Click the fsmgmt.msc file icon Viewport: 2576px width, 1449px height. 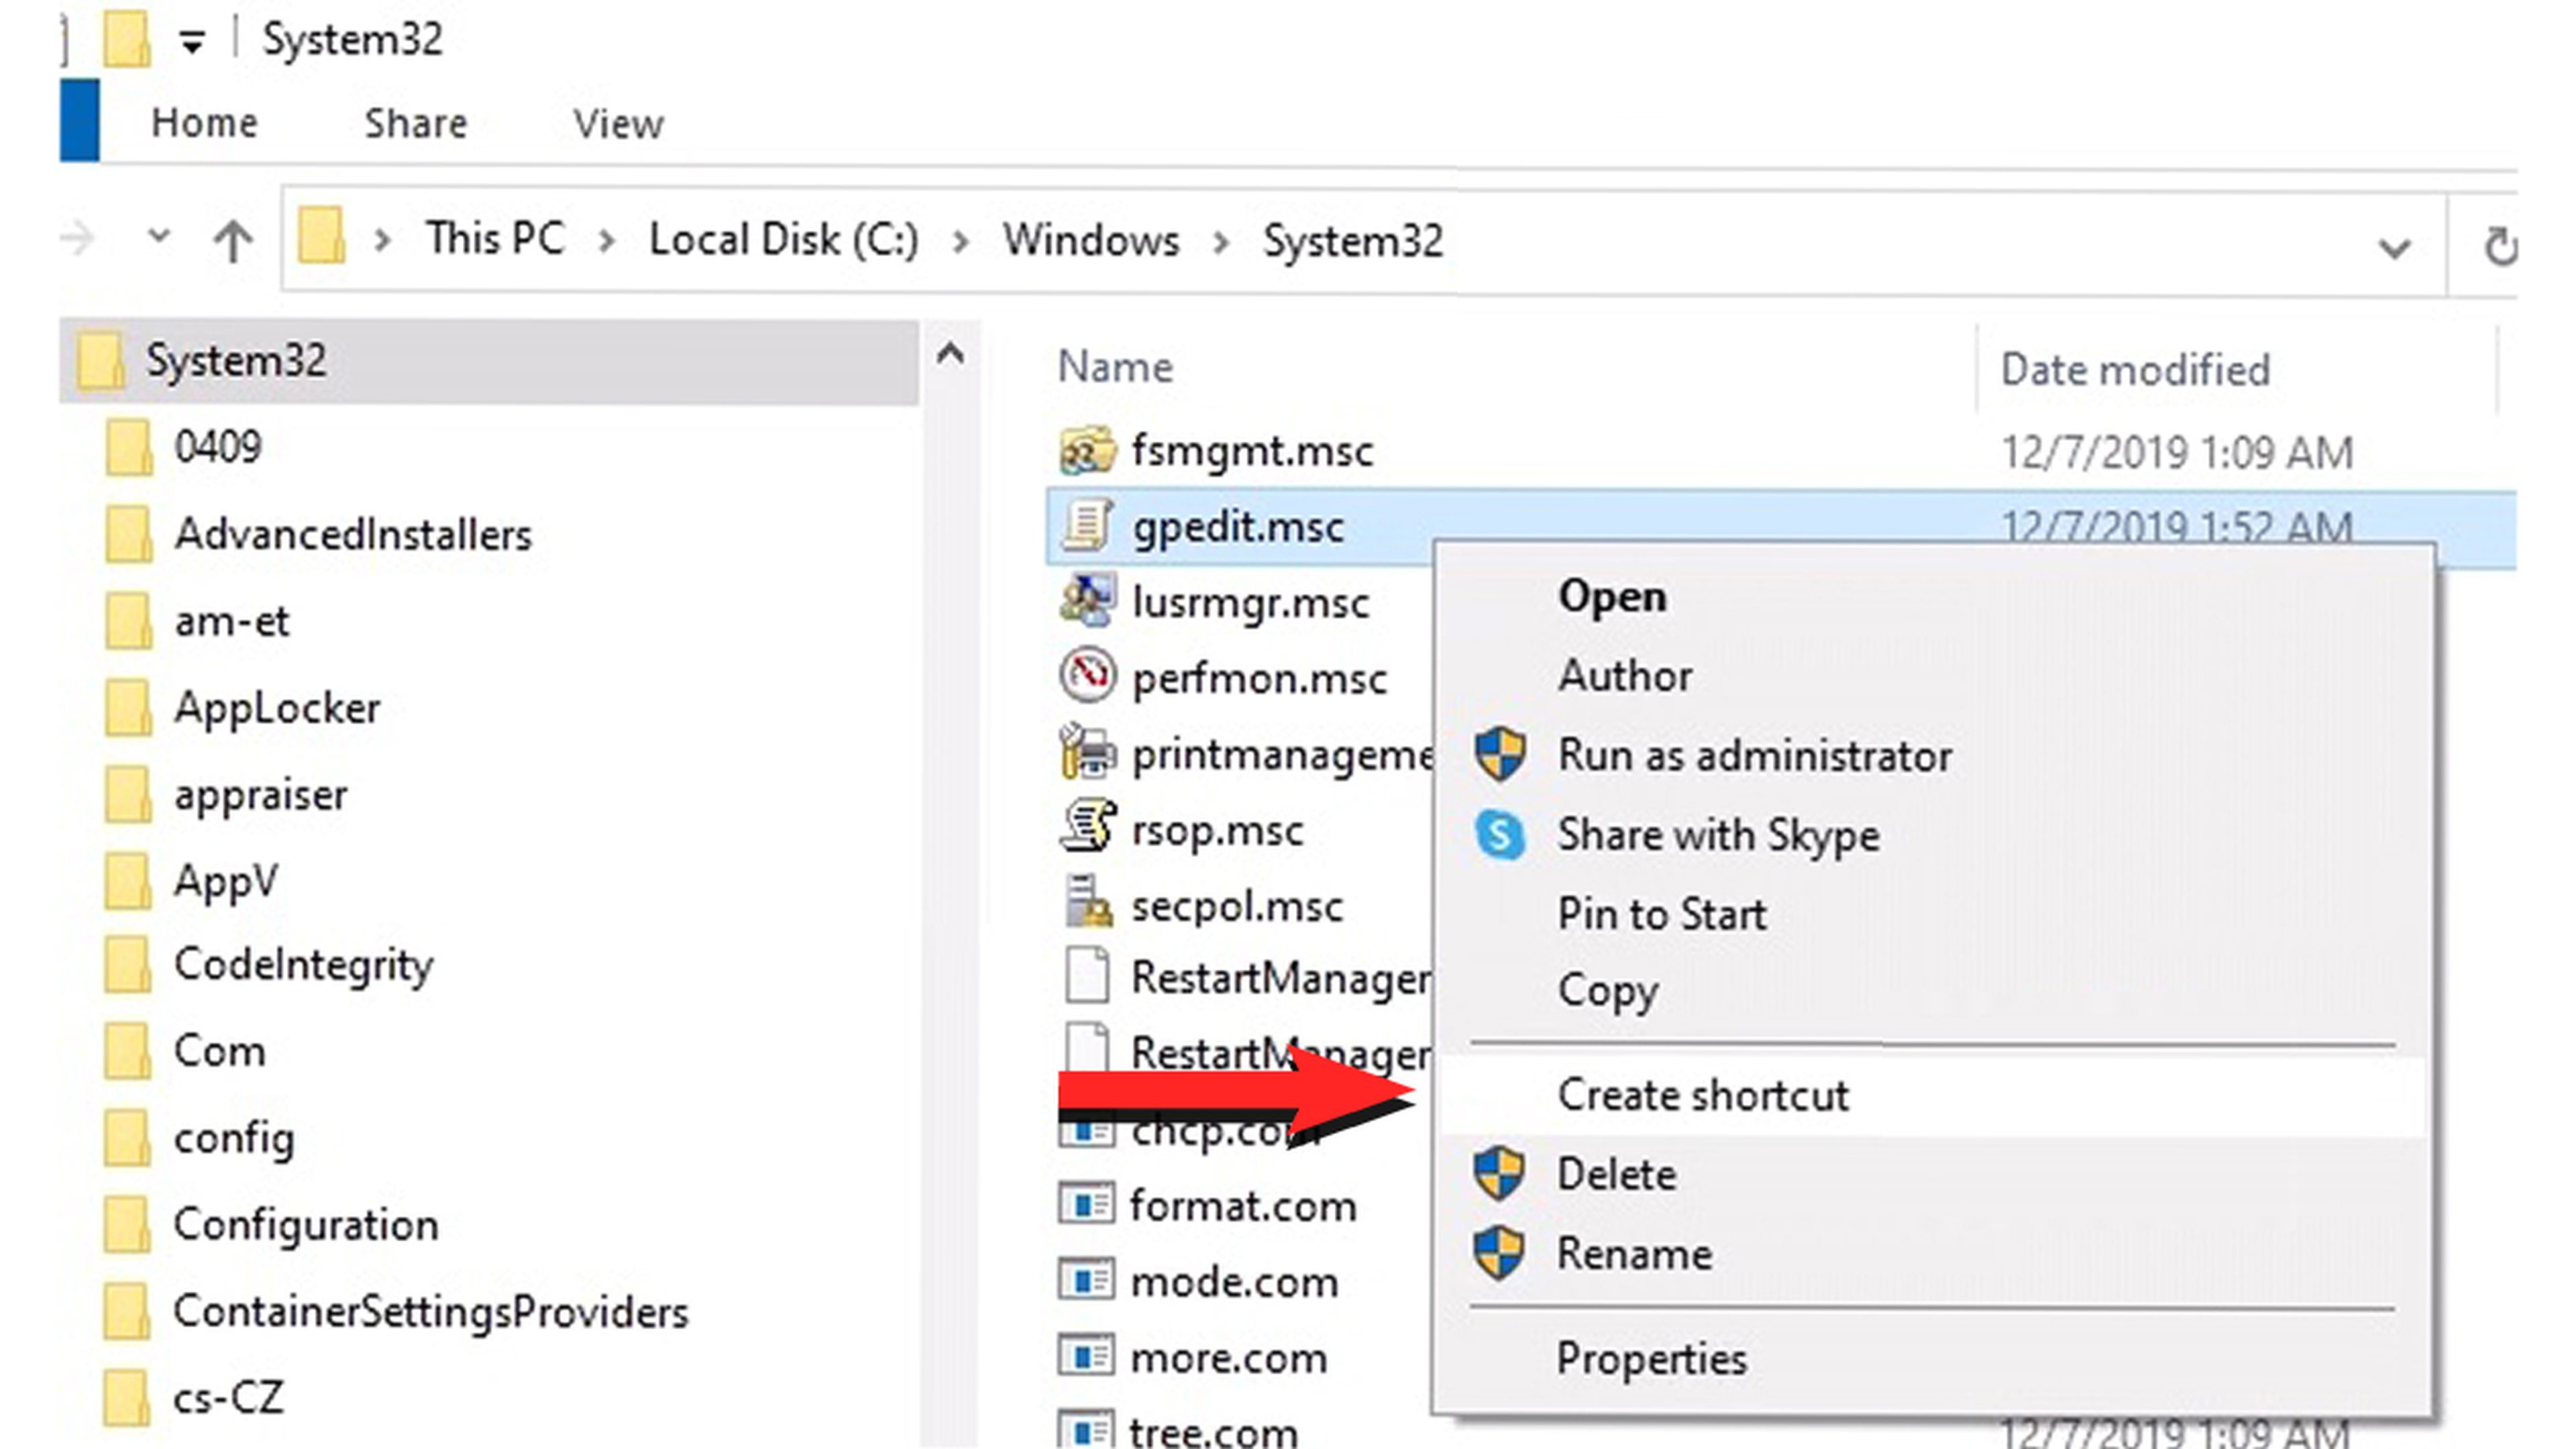tap(1086, 450)
